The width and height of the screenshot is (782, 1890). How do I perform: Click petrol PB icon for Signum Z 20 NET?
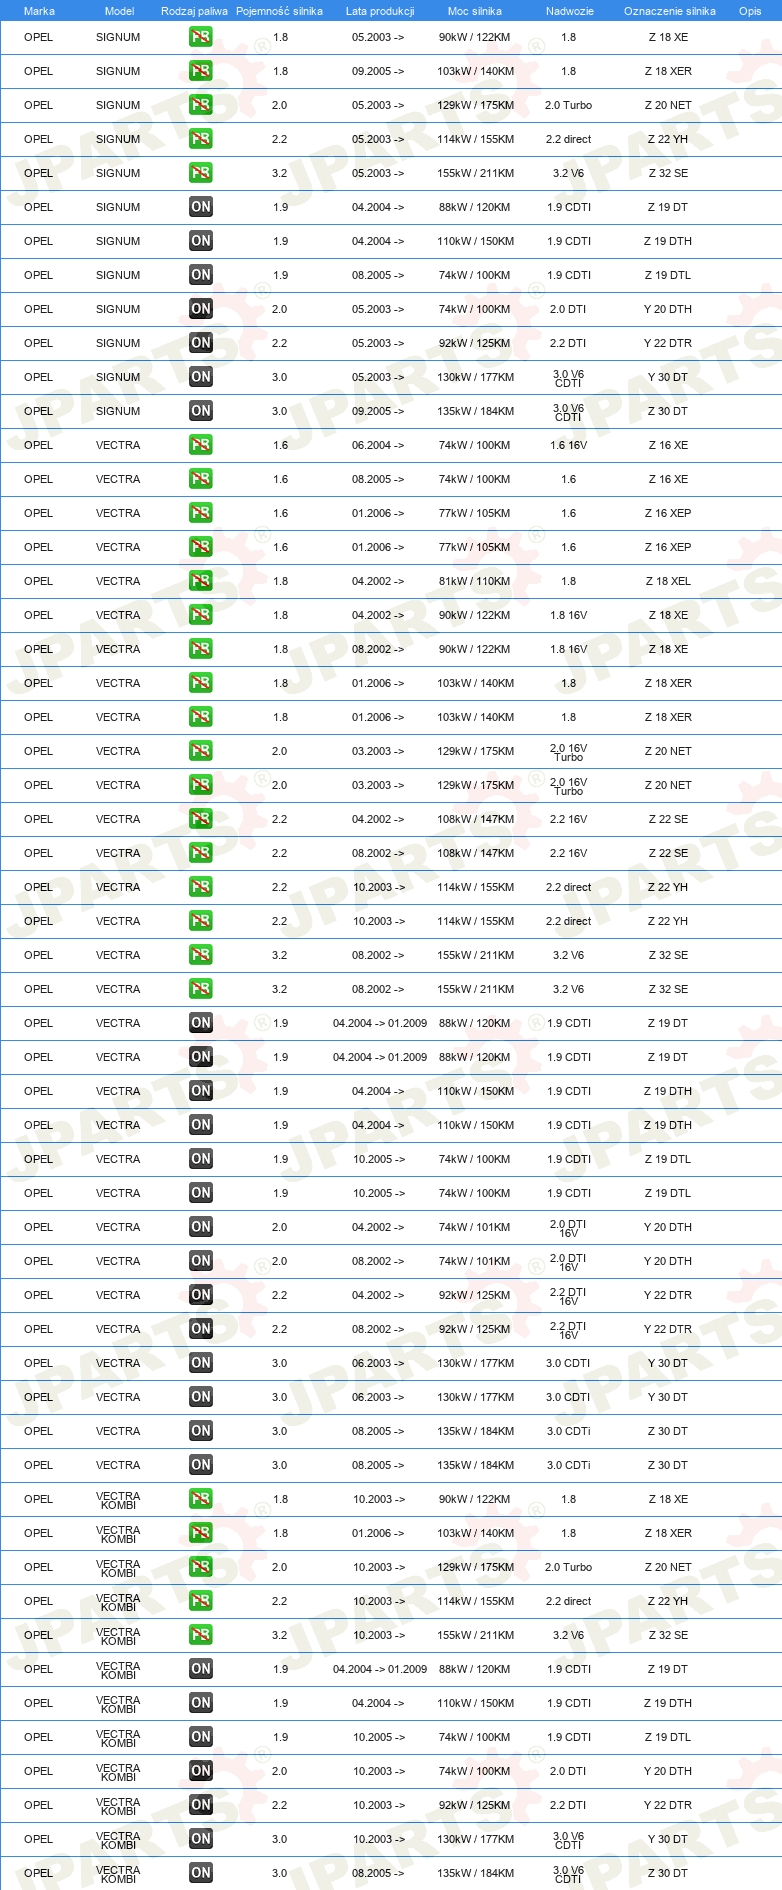click(x=200, y=105)
